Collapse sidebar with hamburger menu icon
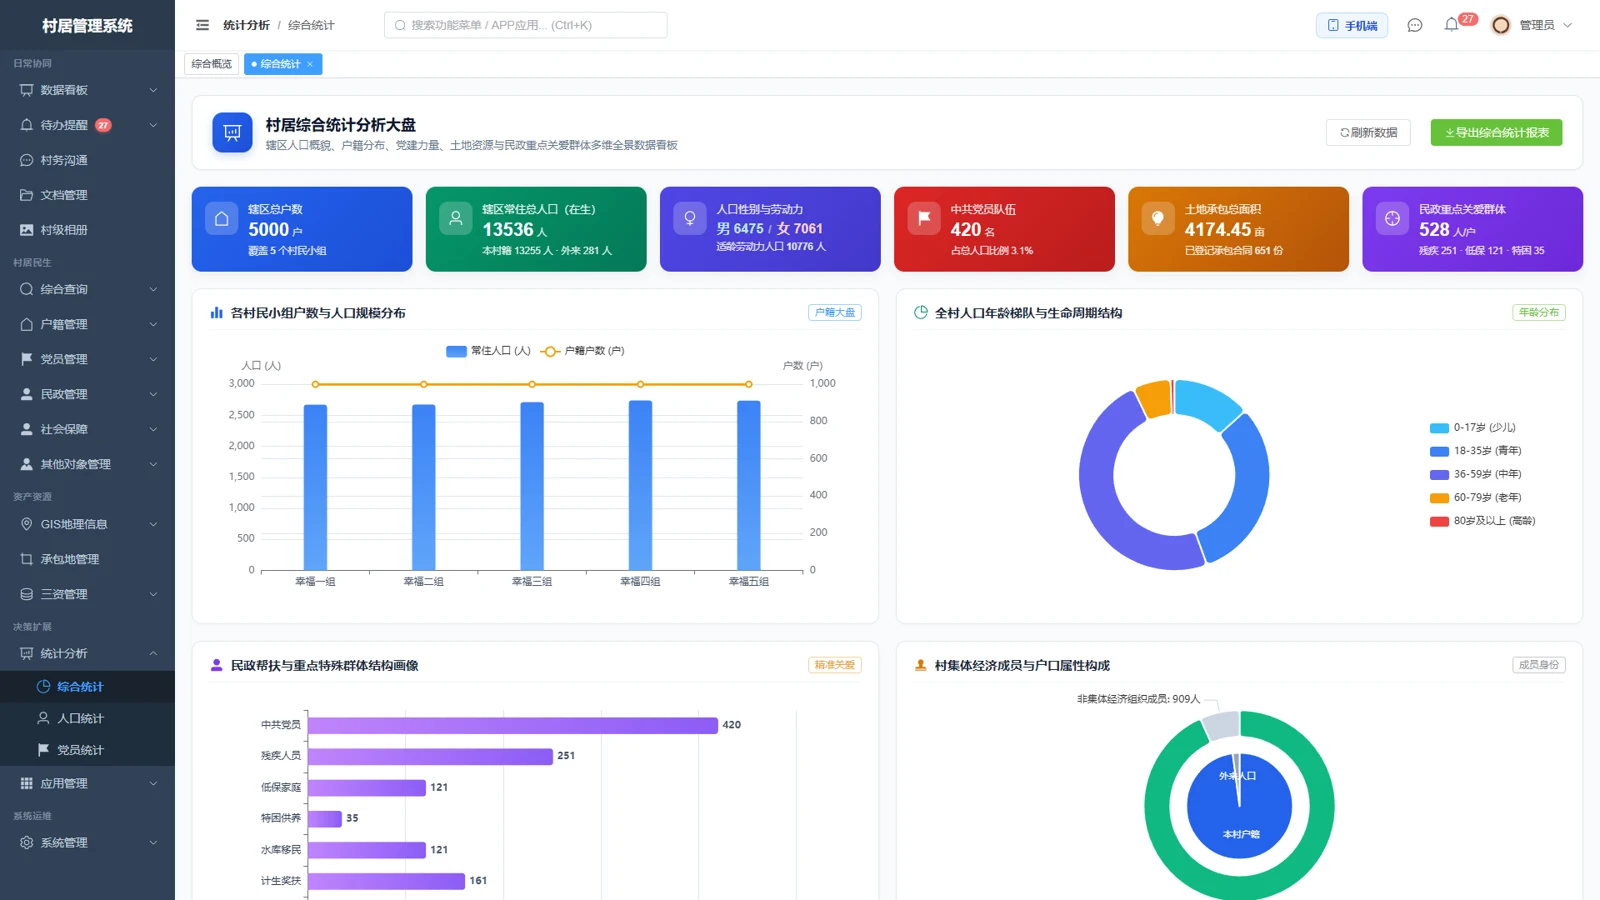 coord(202,25)
